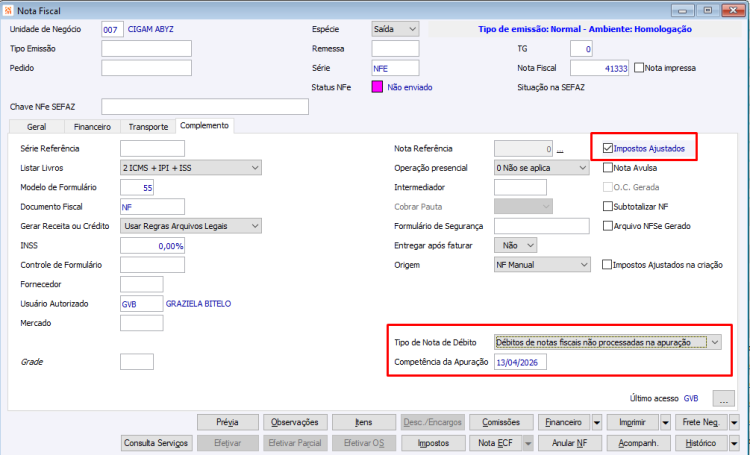Click the Anular NF button
Screen dimensions: 750x455
coord(570,443)
